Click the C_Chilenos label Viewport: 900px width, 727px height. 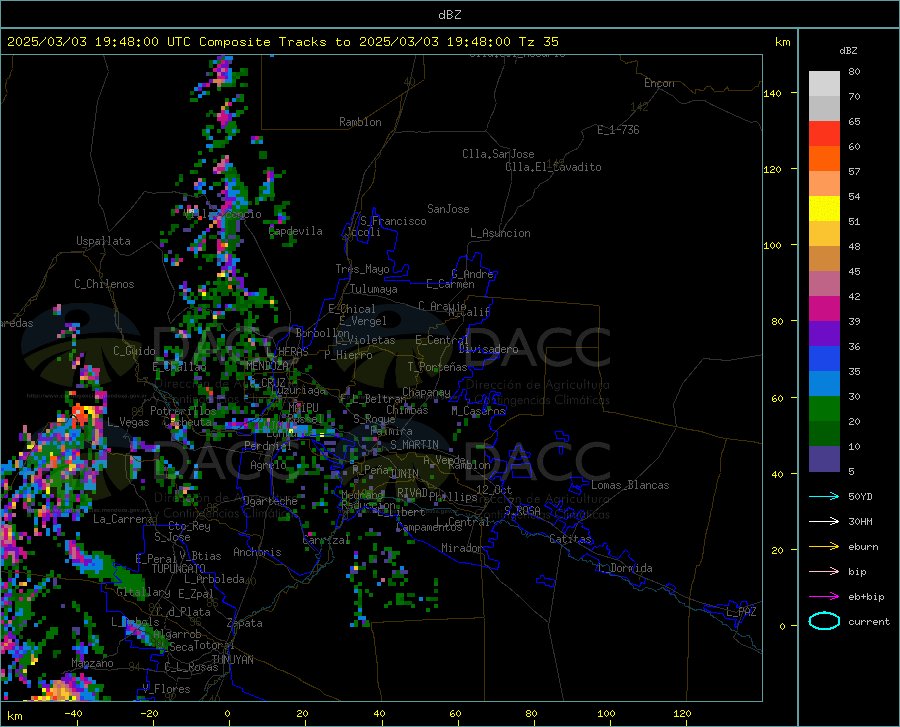point(104,283)
